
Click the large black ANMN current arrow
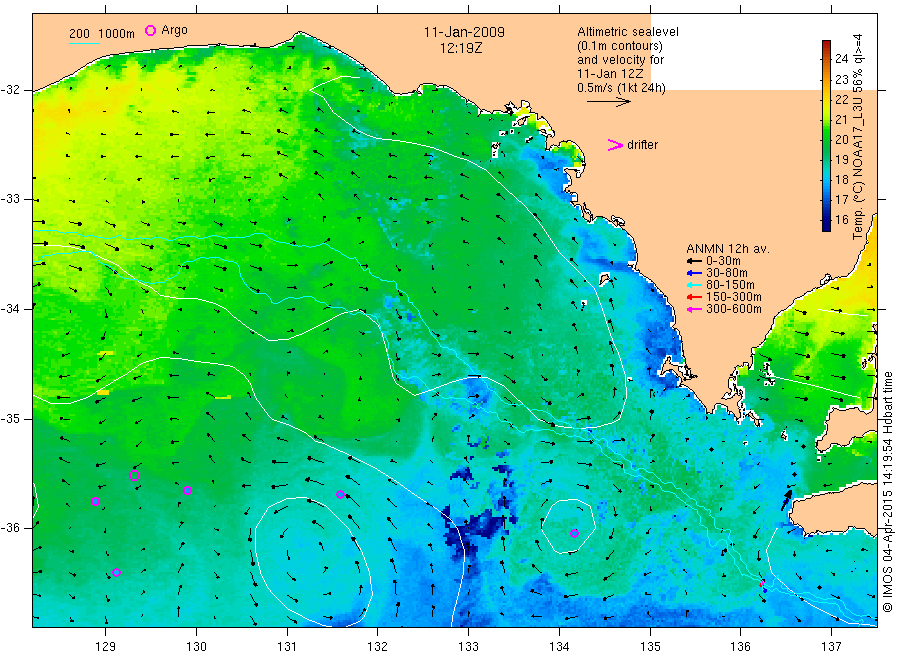(x=786, y=500)
